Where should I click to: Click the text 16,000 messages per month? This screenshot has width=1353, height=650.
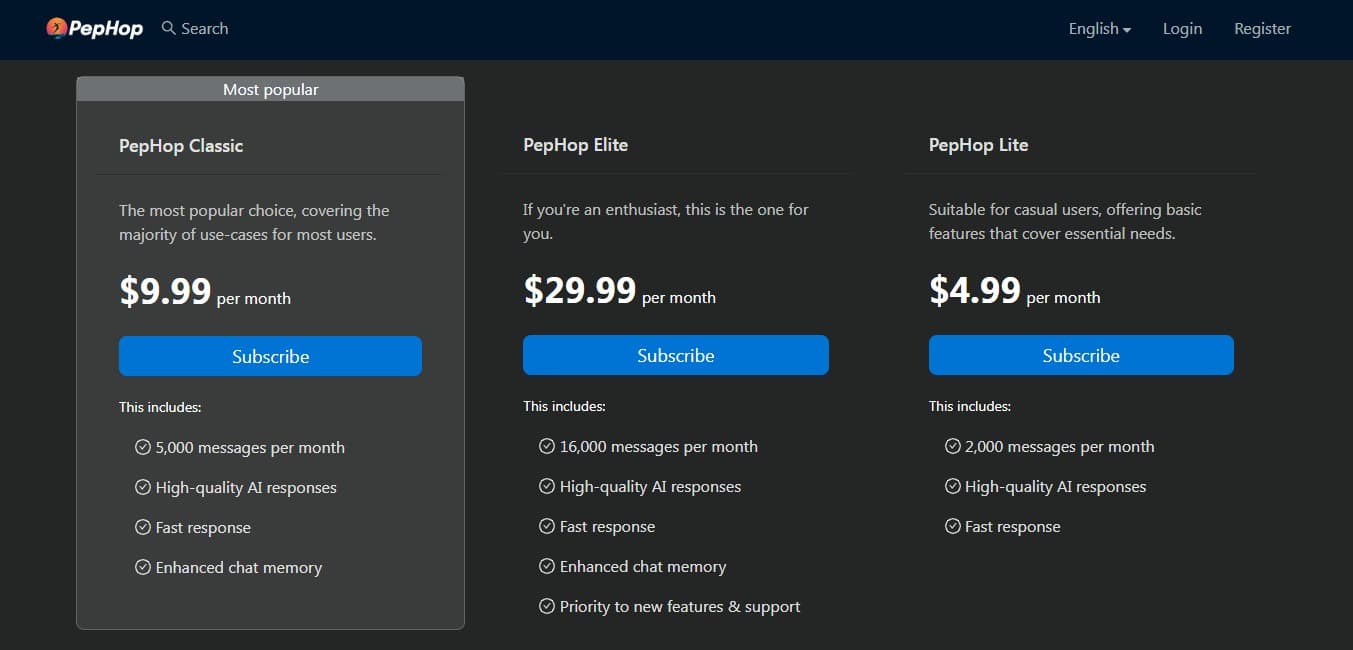659,447
